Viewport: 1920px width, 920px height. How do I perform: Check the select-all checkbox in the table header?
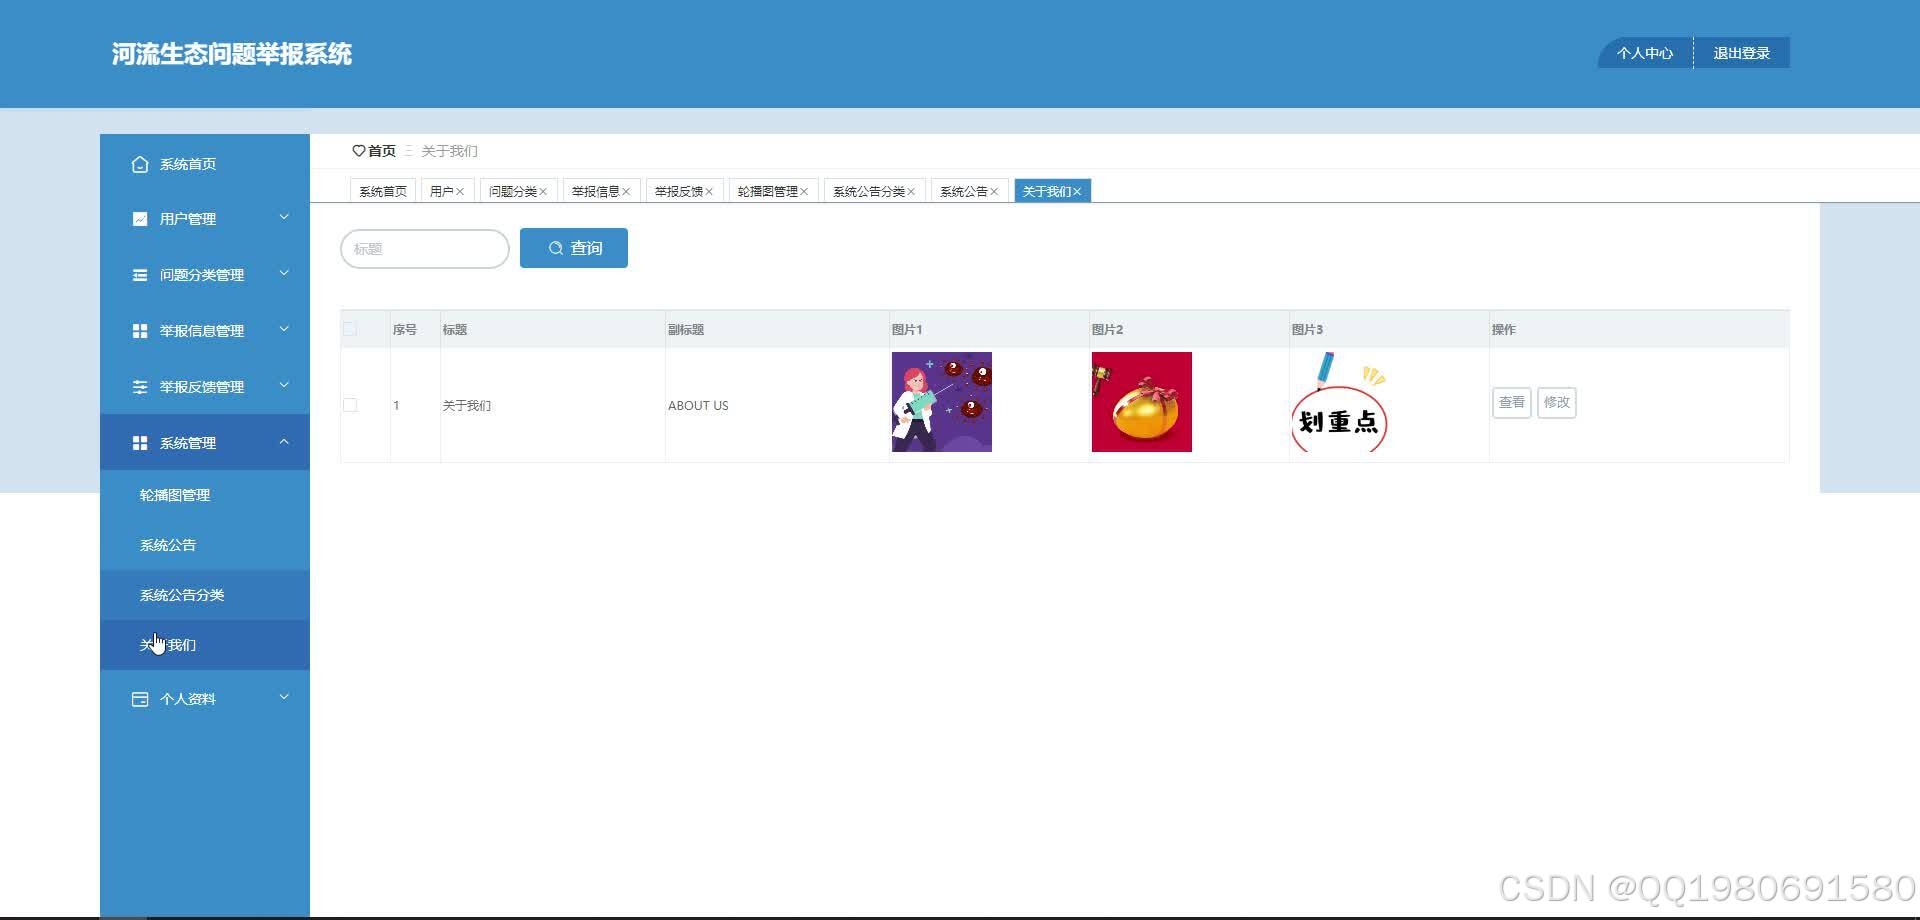click(350, 328)
